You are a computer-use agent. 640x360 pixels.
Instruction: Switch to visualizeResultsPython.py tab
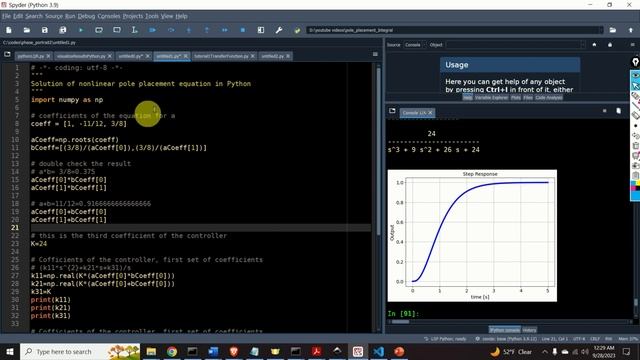tap(83, 56)
